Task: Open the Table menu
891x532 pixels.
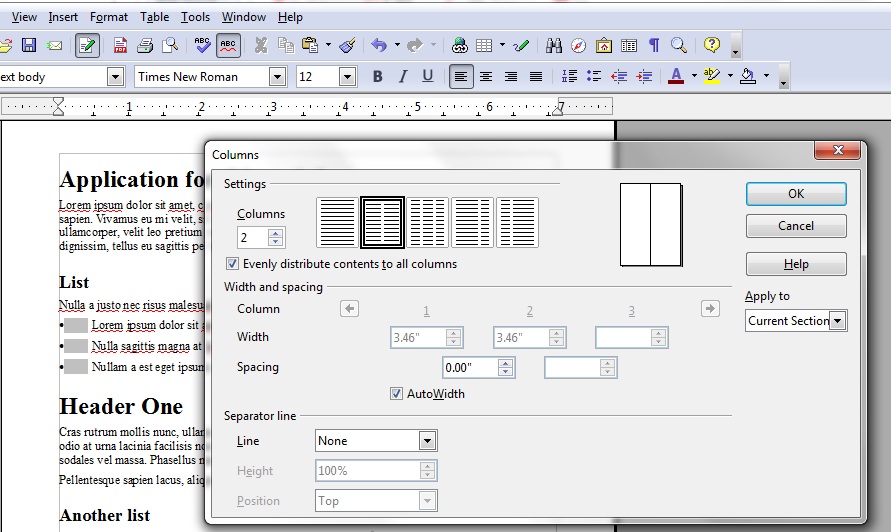Action: pos(154,17)
